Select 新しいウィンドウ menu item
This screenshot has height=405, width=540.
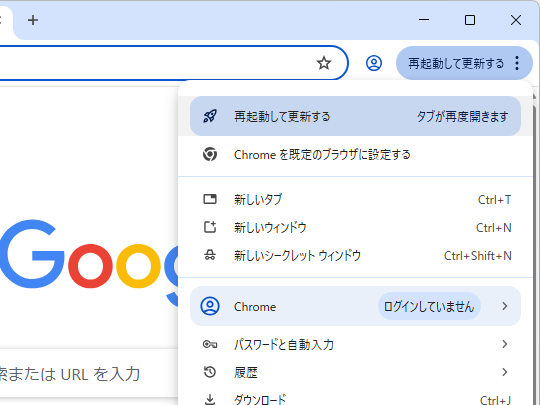(355, 228)
